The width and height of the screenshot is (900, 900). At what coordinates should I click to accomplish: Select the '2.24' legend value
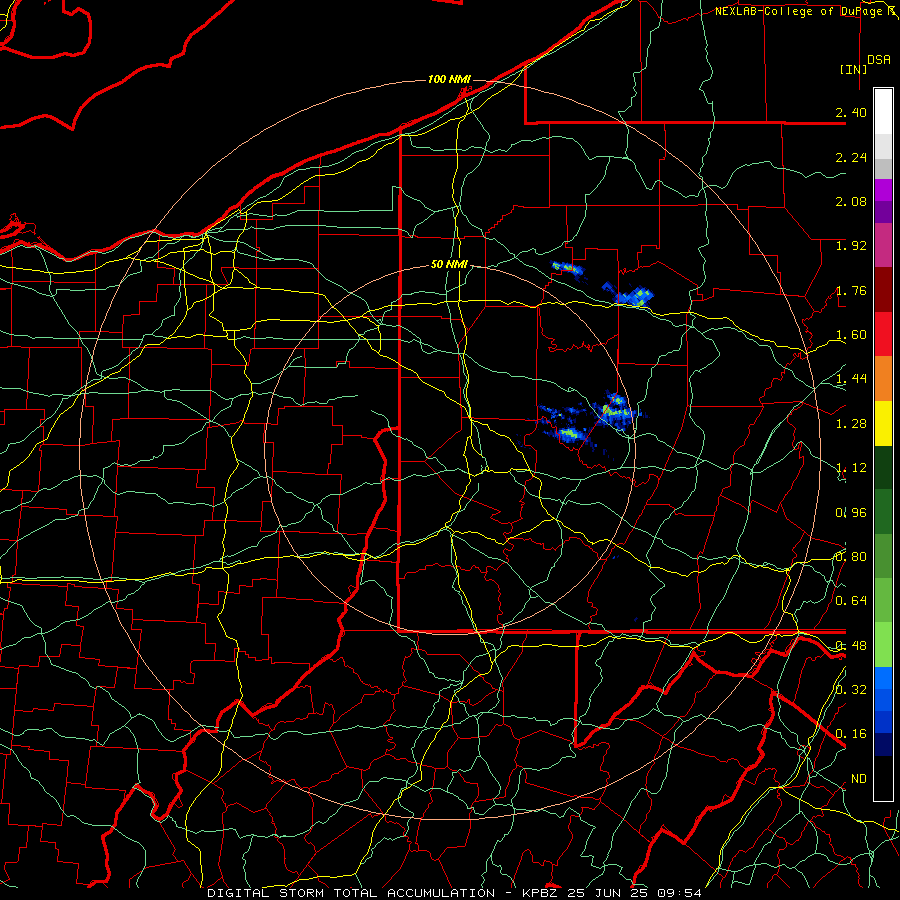click(x=851, y=157)
